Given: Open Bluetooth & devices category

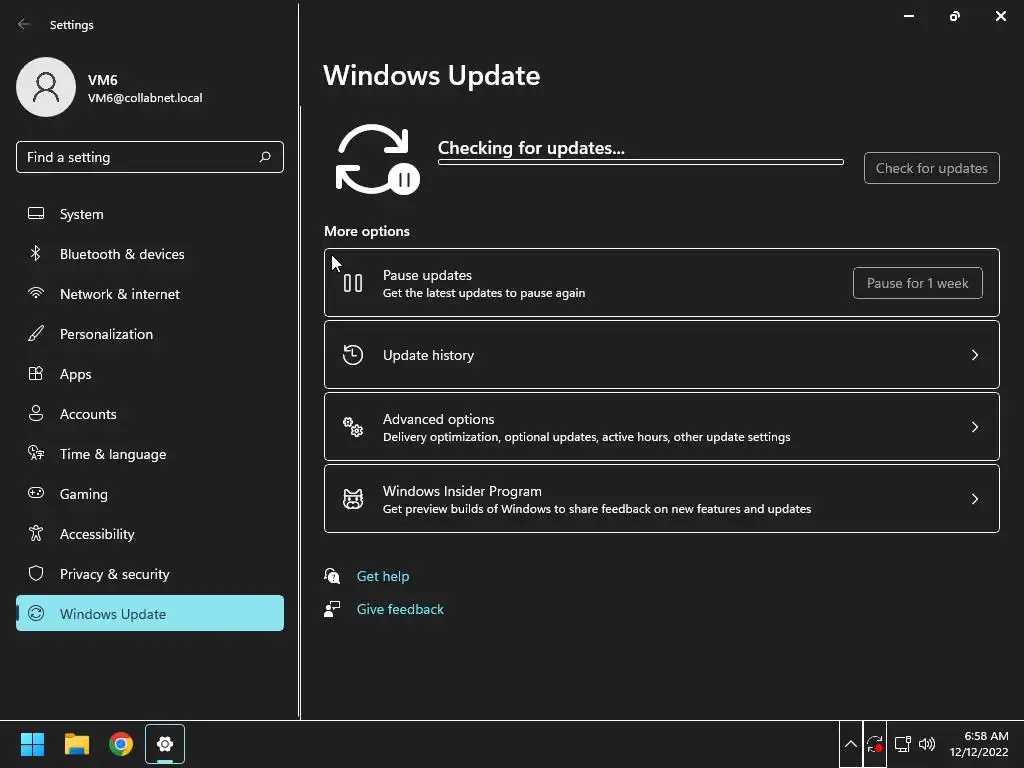Looking at the screenshot, I should [150, 253].
